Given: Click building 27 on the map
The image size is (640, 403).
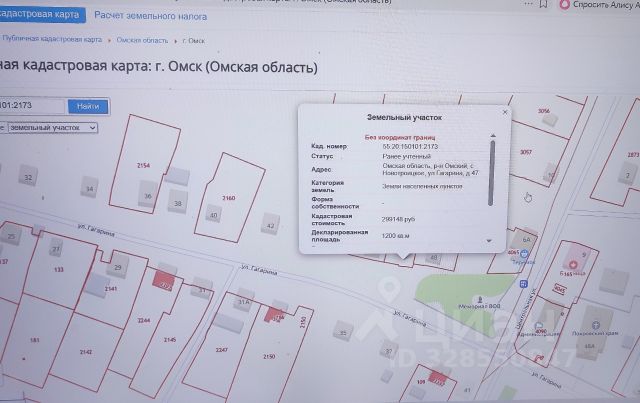Looking at the screenshot, I should click(56, 248).
